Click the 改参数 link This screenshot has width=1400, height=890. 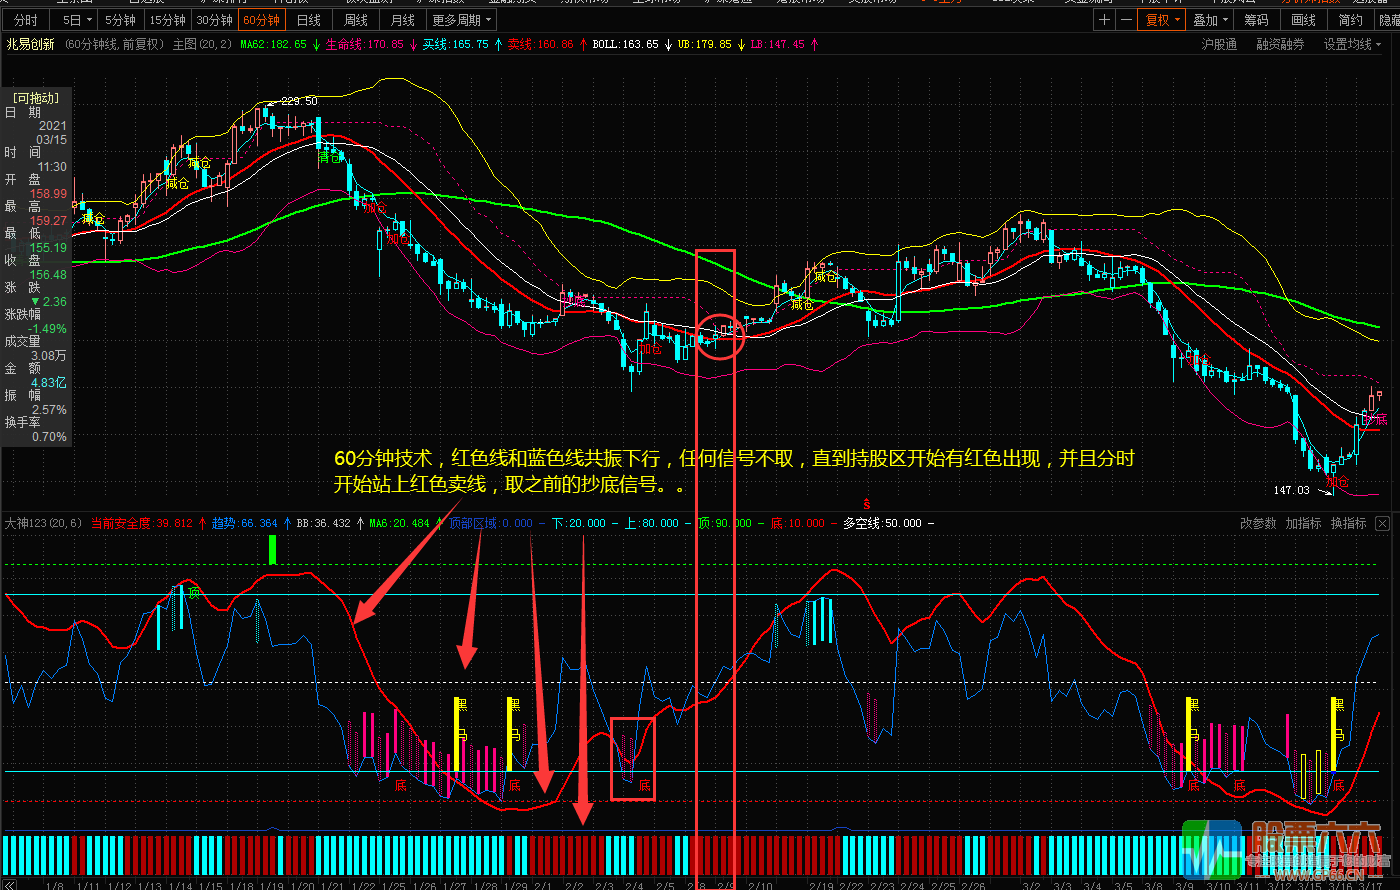pyautogui.click(x=1258, y=523)
